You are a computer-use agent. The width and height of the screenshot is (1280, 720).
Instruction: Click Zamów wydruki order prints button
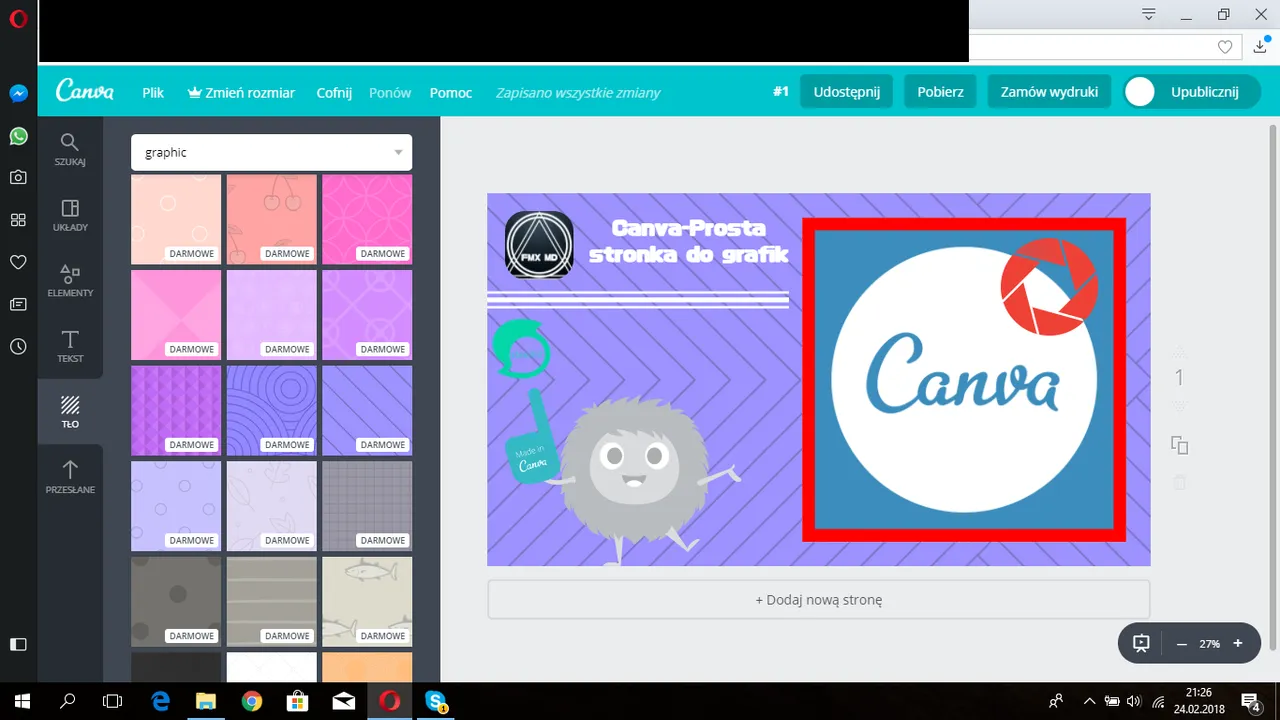point(1049,91)
